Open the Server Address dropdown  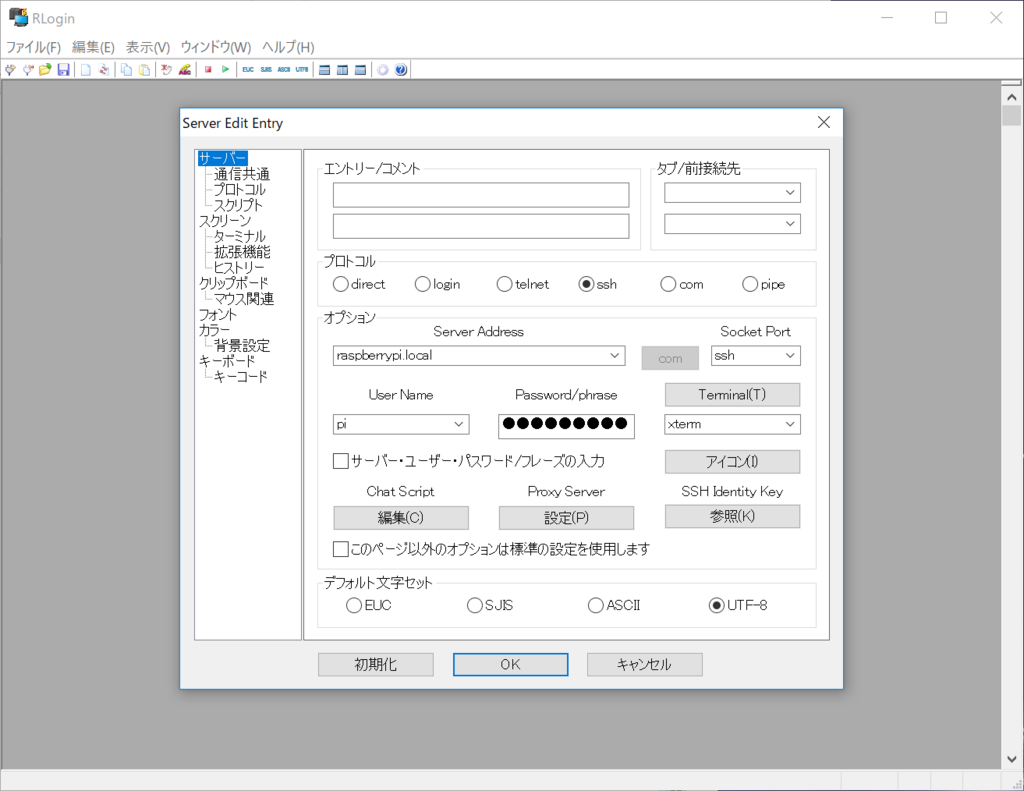pos(614,355)
